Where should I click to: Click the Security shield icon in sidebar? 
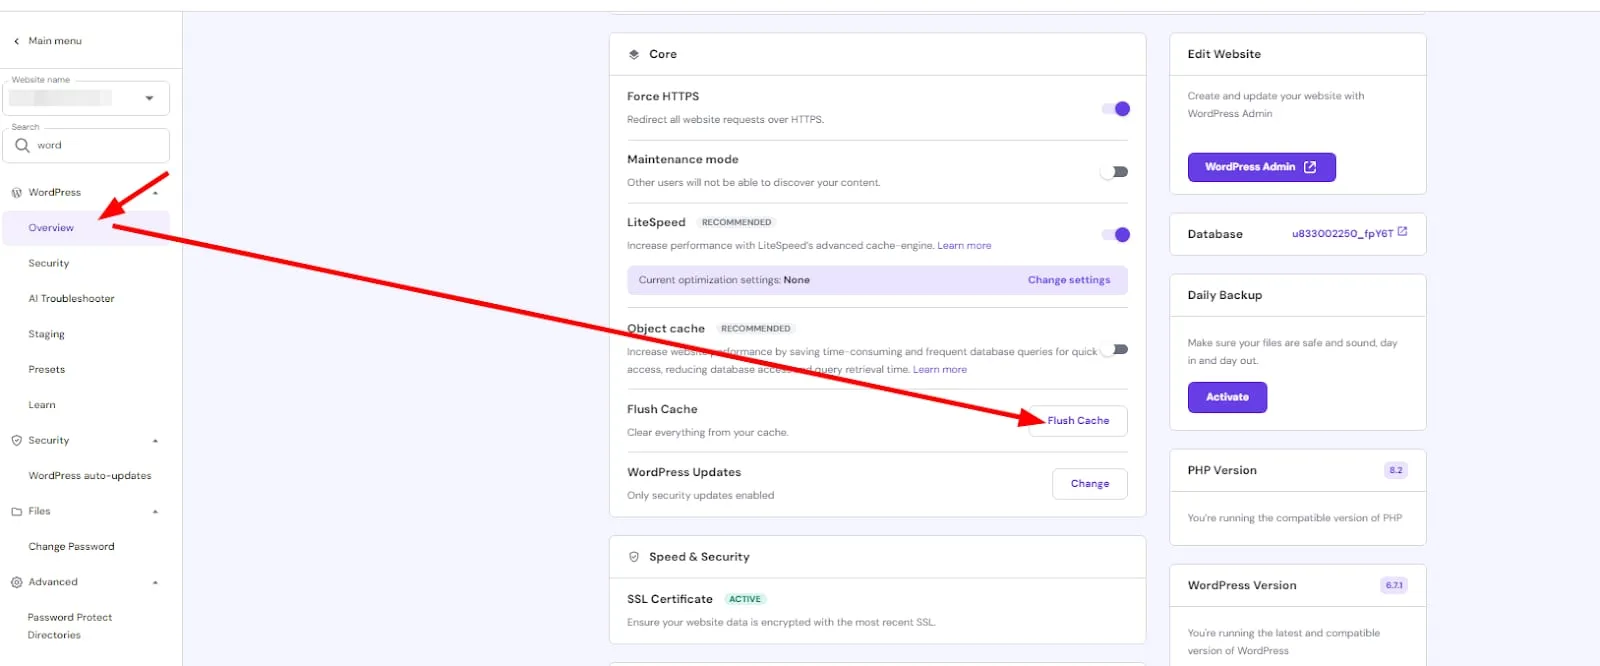click(x=16, y=441)
